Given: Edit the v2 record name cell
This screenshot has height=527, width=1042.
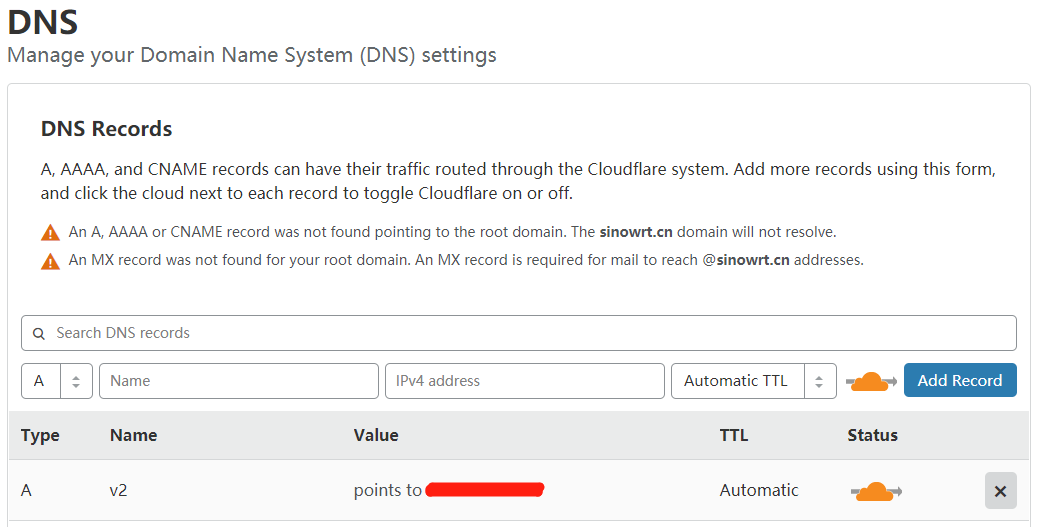Looking at the screenshot, I should 120,490.
